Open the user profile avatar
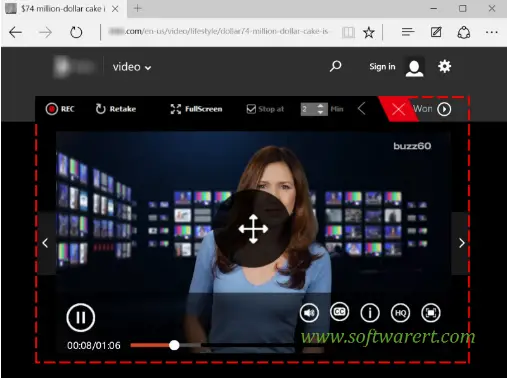Screen dimensions: 507x378 pyautogui.click(x=414, y=67)
